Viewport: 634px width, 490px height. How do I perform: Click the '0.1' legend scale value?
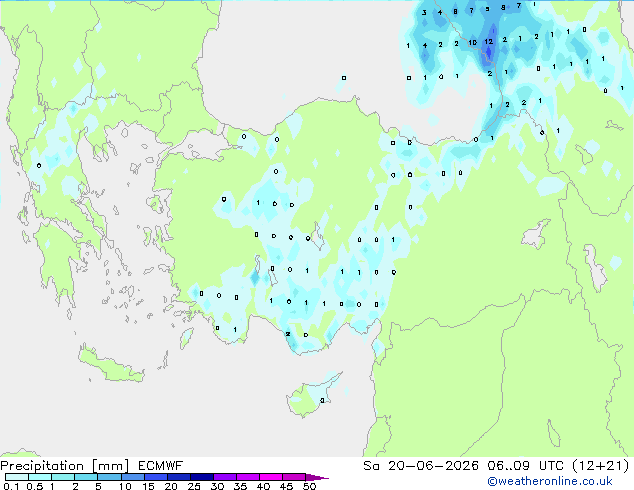tap(11, 486)
